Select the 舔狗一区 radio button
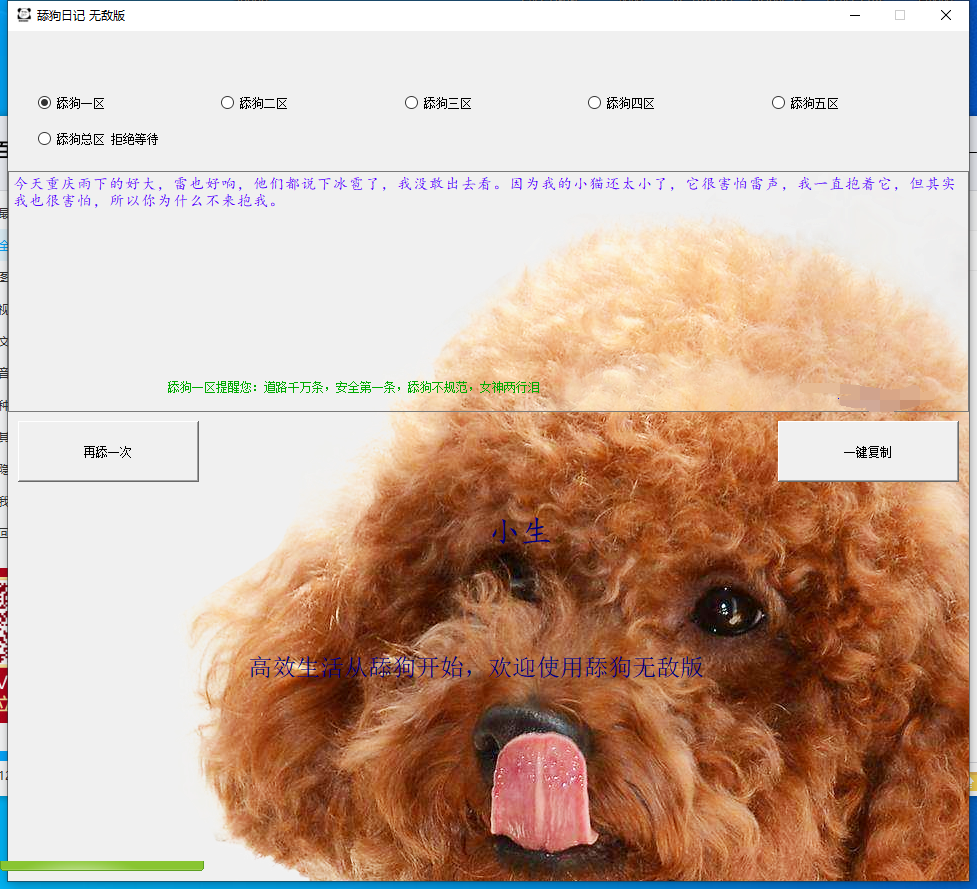This screenshot has height=889, width=977. pos(44,102)
